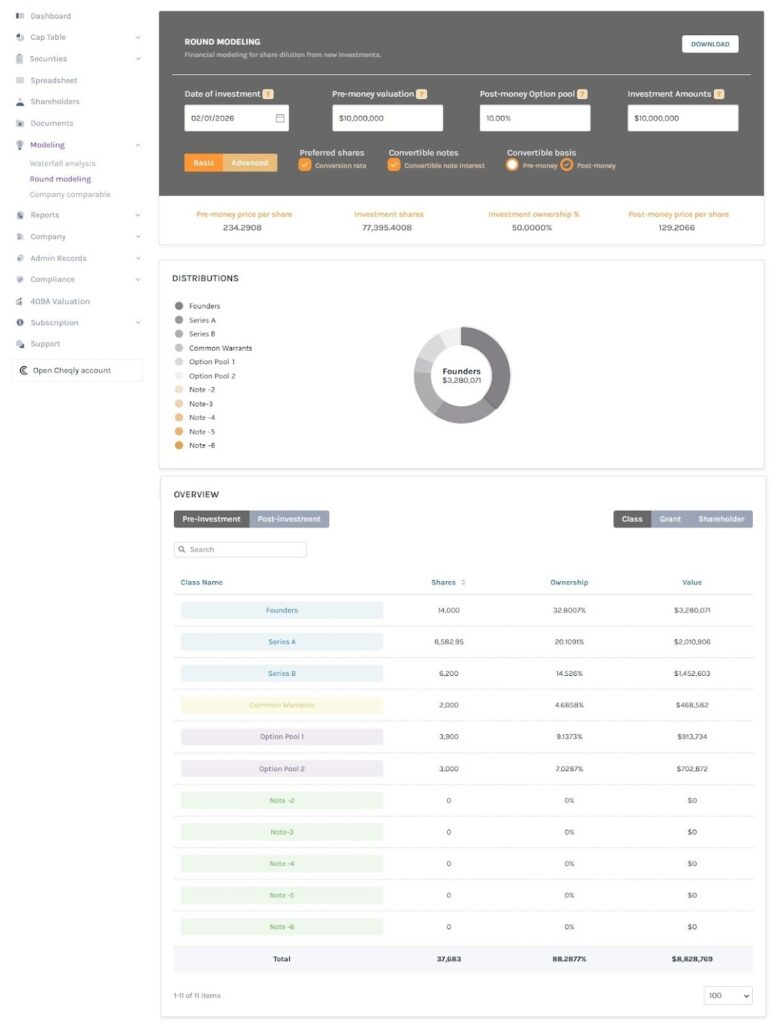Click the Founders legend color dot
This screenshot has height=1024, width=772.
179,306
